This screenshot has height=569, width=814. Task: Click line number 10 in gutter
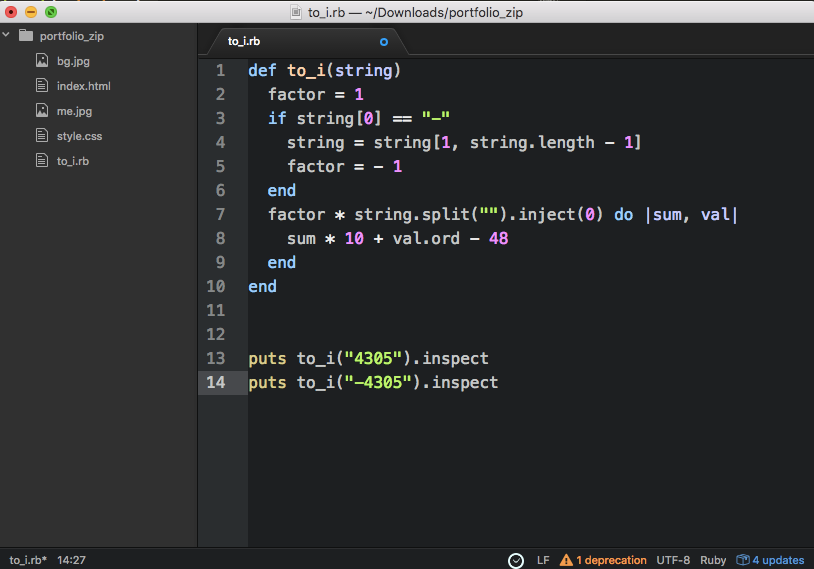(216, 287)
